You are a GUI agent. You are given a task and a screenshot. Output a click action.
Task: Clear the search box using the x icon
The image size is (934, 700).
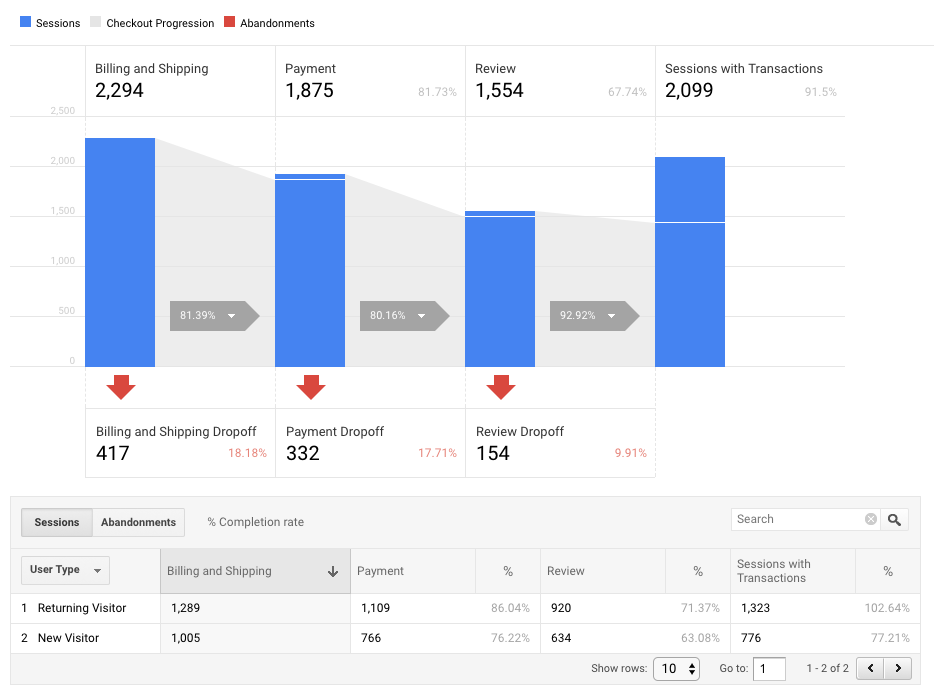(870, 520)
